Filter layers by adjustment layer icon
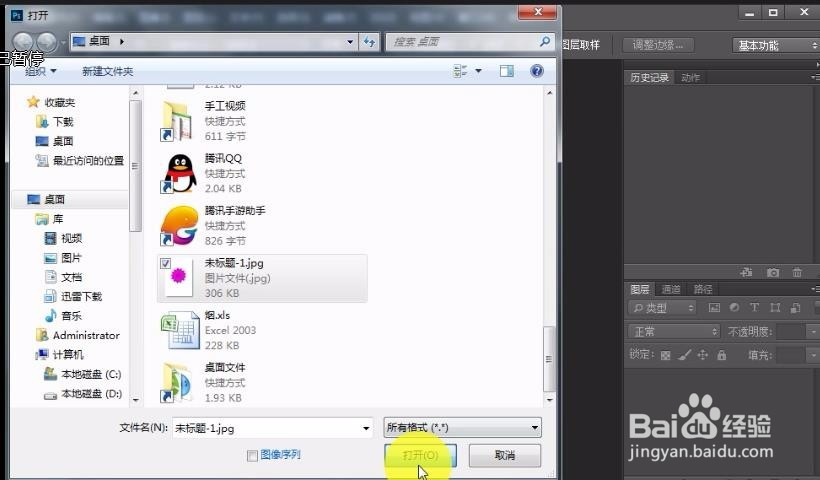Viewport: 820px width, 480px height. click(734, 307)
